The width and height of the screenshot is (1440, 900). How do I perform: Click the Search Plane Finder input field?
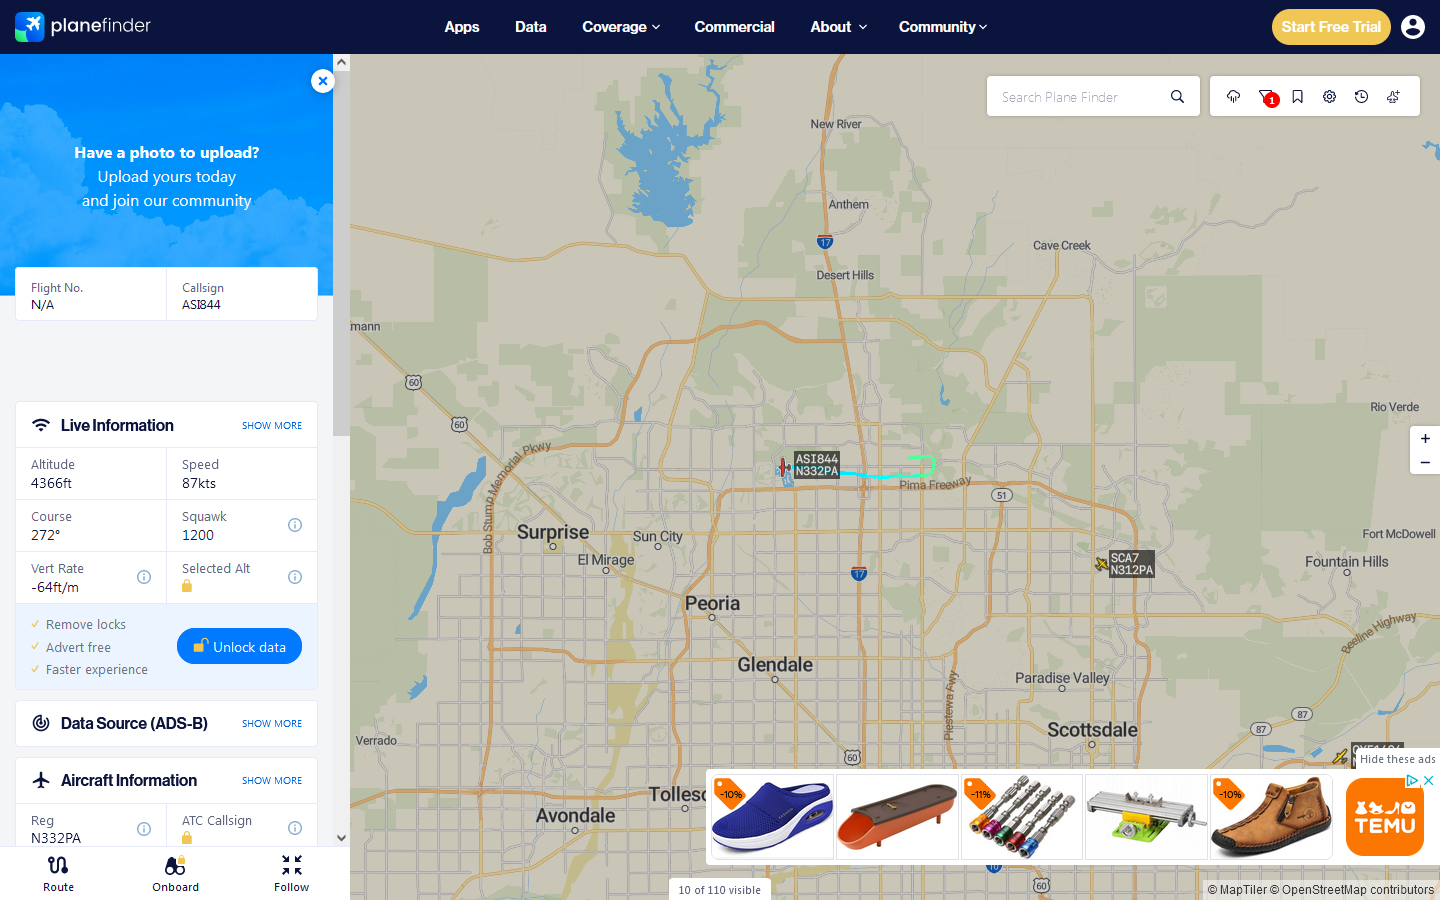[x=1078, y=97]
